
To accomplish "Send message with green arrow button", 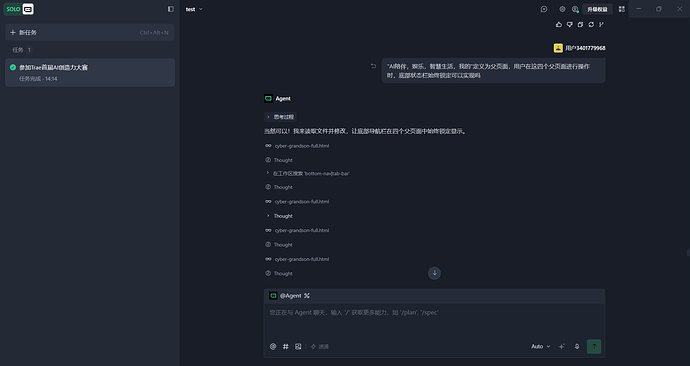I will coord(594,346).
